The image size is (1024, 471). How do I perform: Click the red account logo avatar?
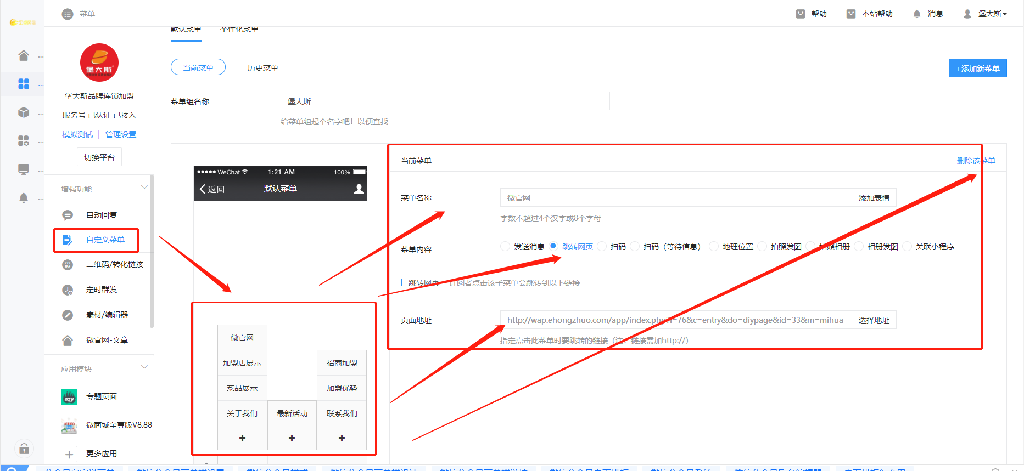[99, 63]
